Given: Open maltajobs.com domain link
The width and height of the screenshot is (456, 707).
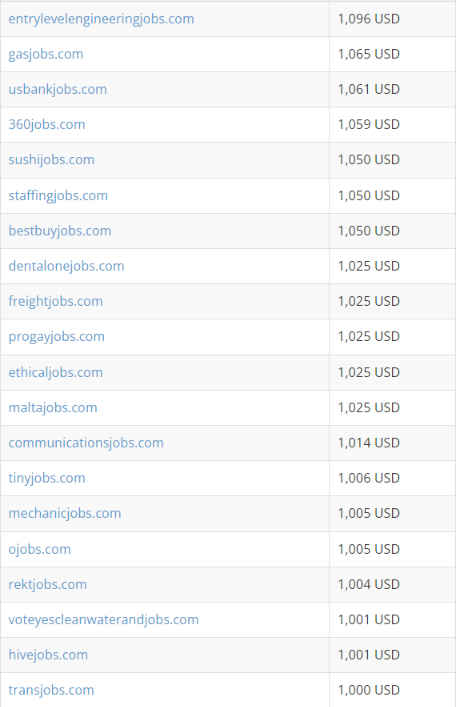Looking at the screenshot, I should coord(53,408).
